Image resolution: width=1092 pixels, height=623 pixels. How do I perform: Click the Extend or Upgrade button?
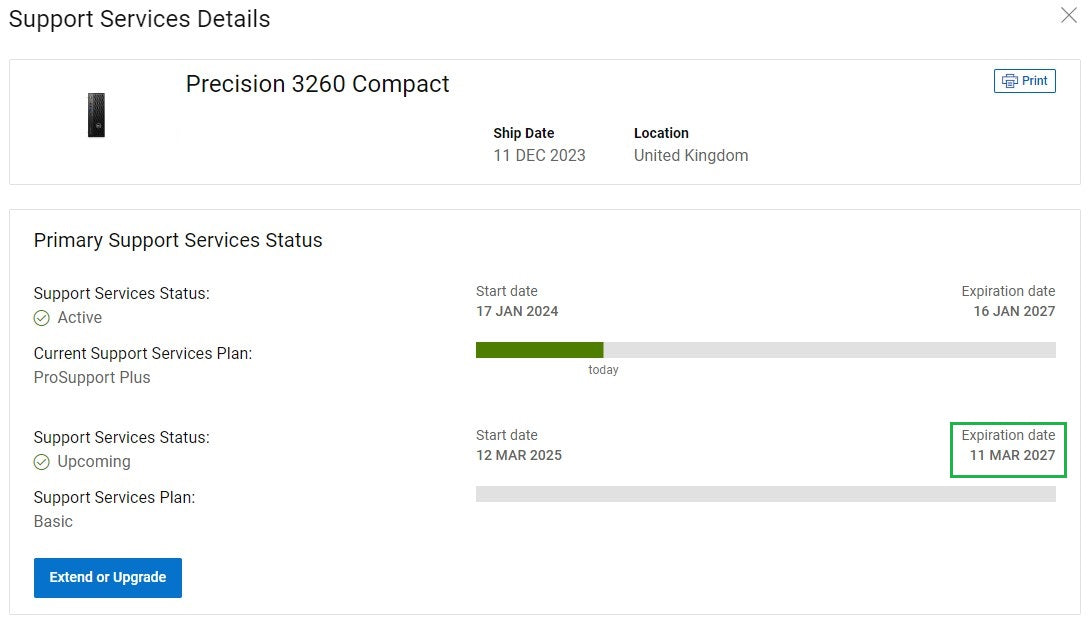tap(108, 577)
